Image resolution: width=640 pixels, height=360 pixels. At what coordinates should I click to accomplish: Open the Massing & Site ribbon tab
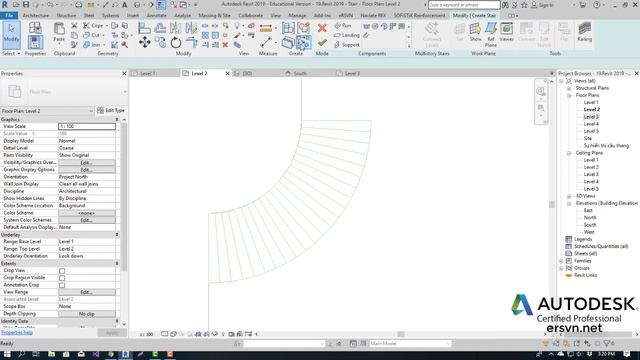point(214,16)
